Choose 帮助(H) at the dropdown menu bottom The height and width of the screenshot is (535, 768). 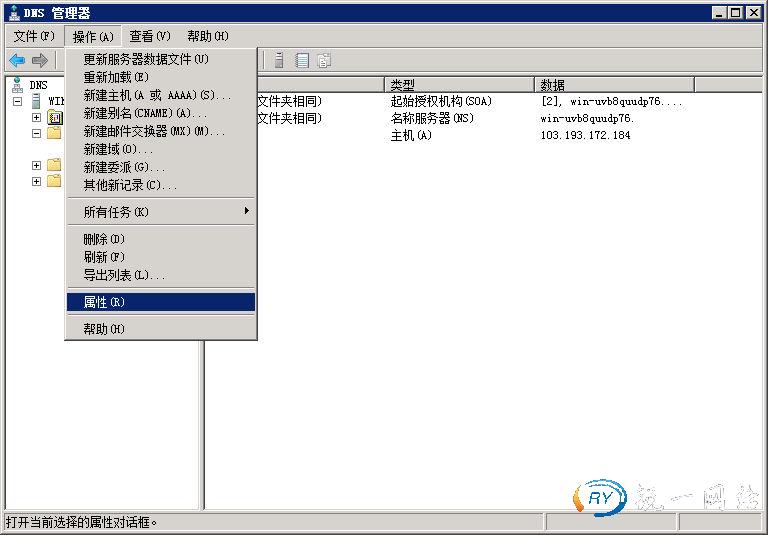pos(161,329)
